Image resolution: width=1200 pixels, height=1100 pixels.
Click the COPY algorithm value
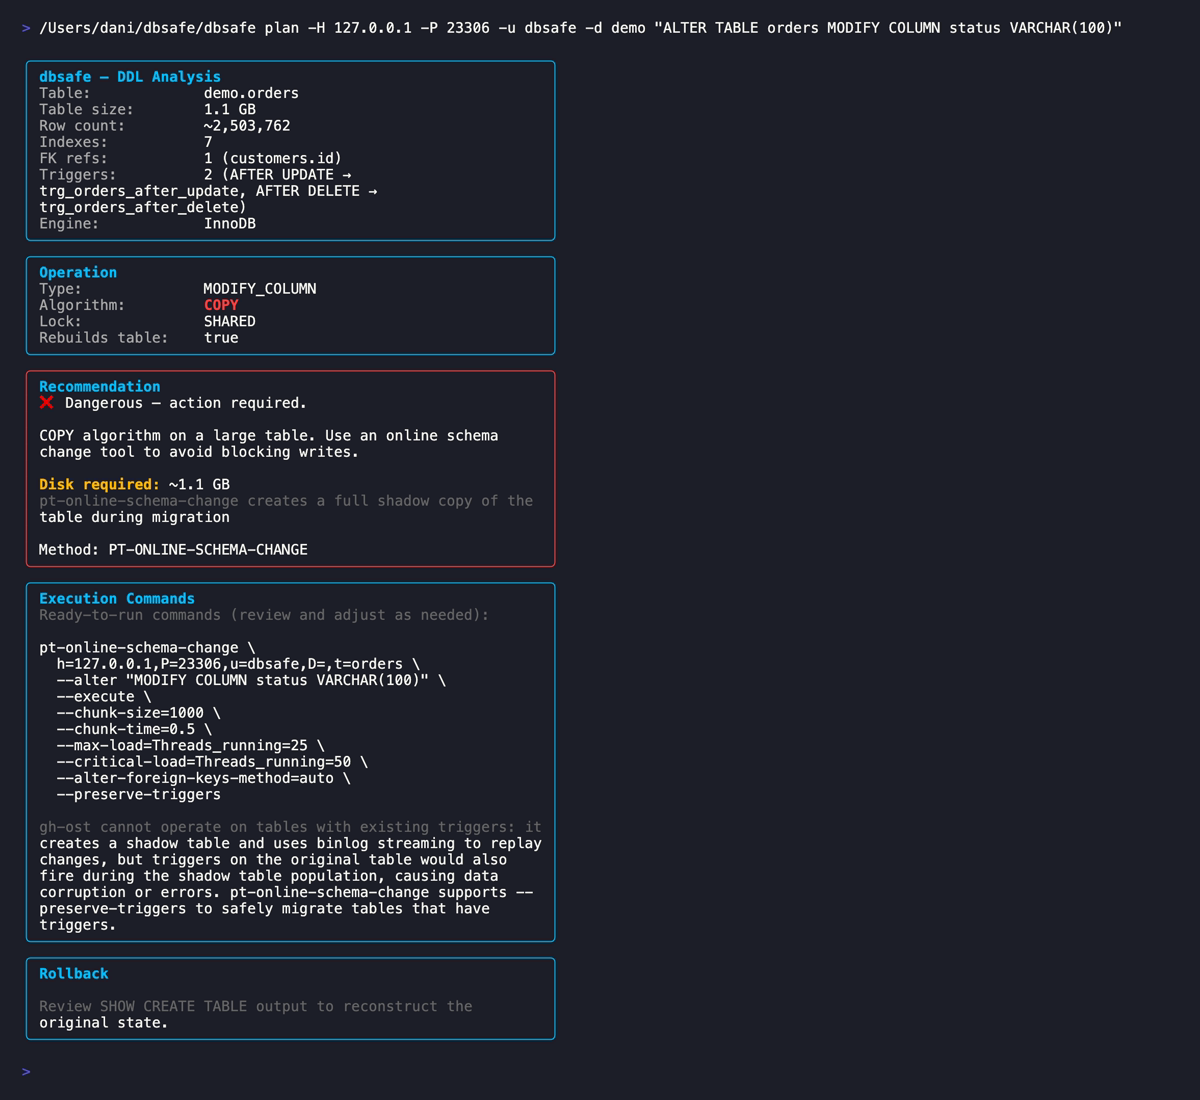coord(222,304)
